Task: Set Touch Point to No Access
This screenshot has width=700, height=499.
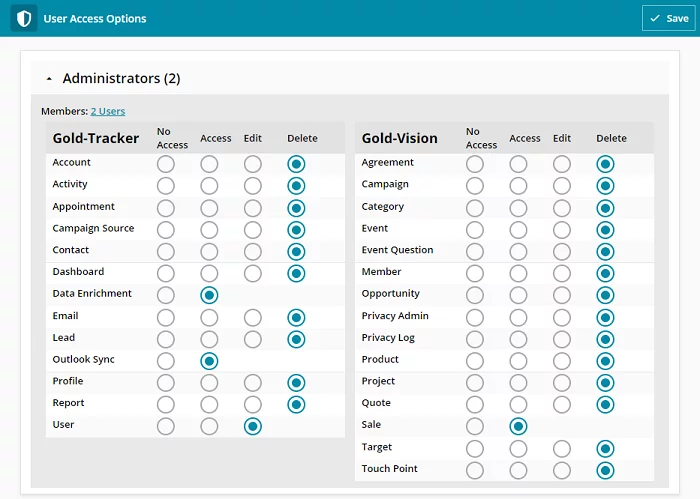Action: click(475, 470)
